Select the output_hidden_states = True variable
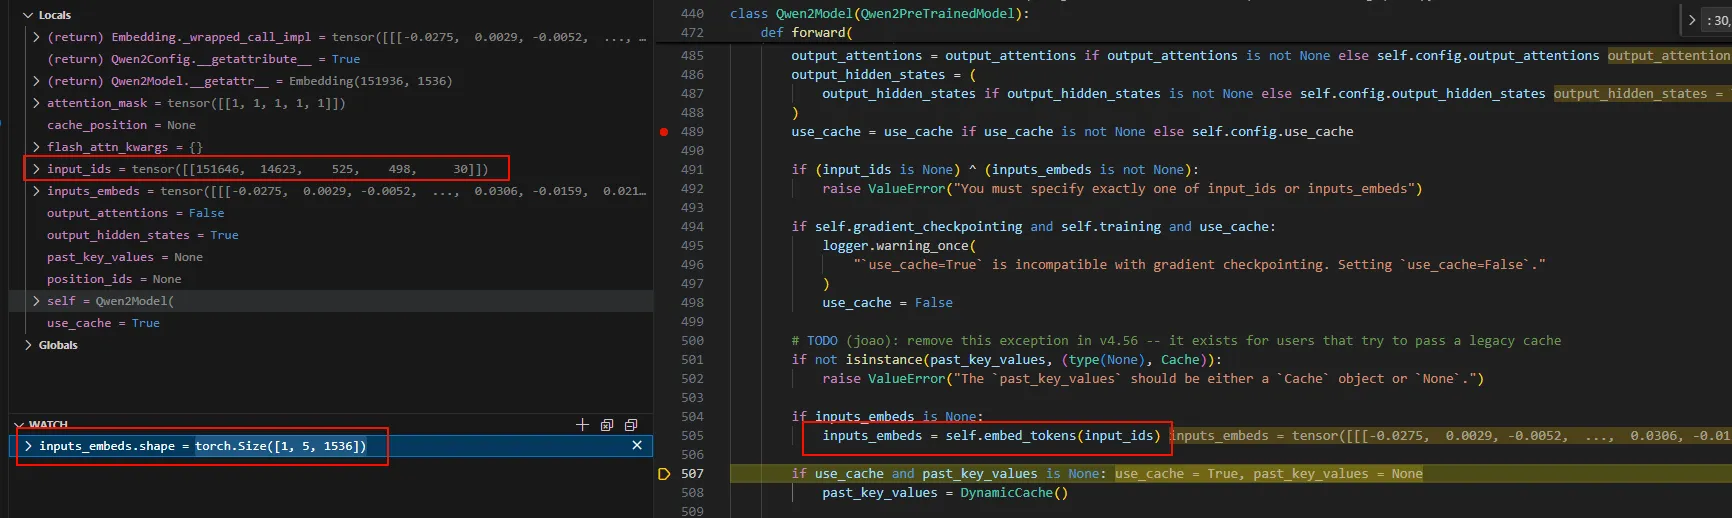The image size is (1732, 518). (331, 235)
